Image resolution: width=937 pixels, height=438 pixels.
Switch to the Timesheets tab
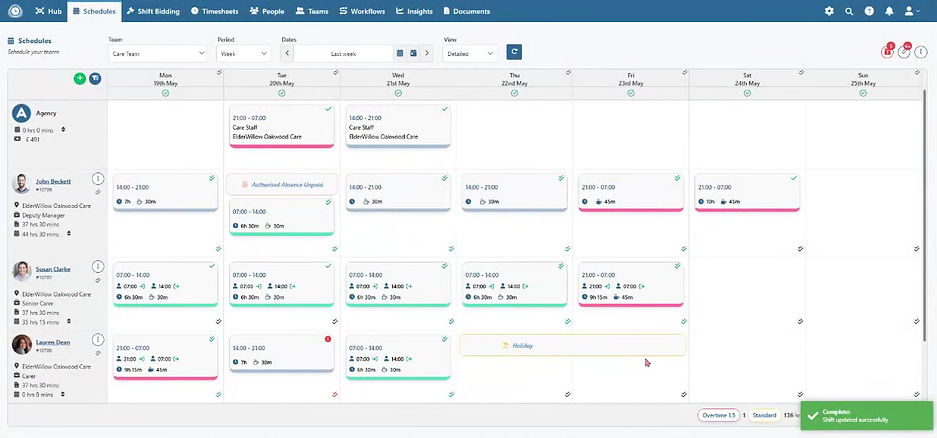point(215,11)
